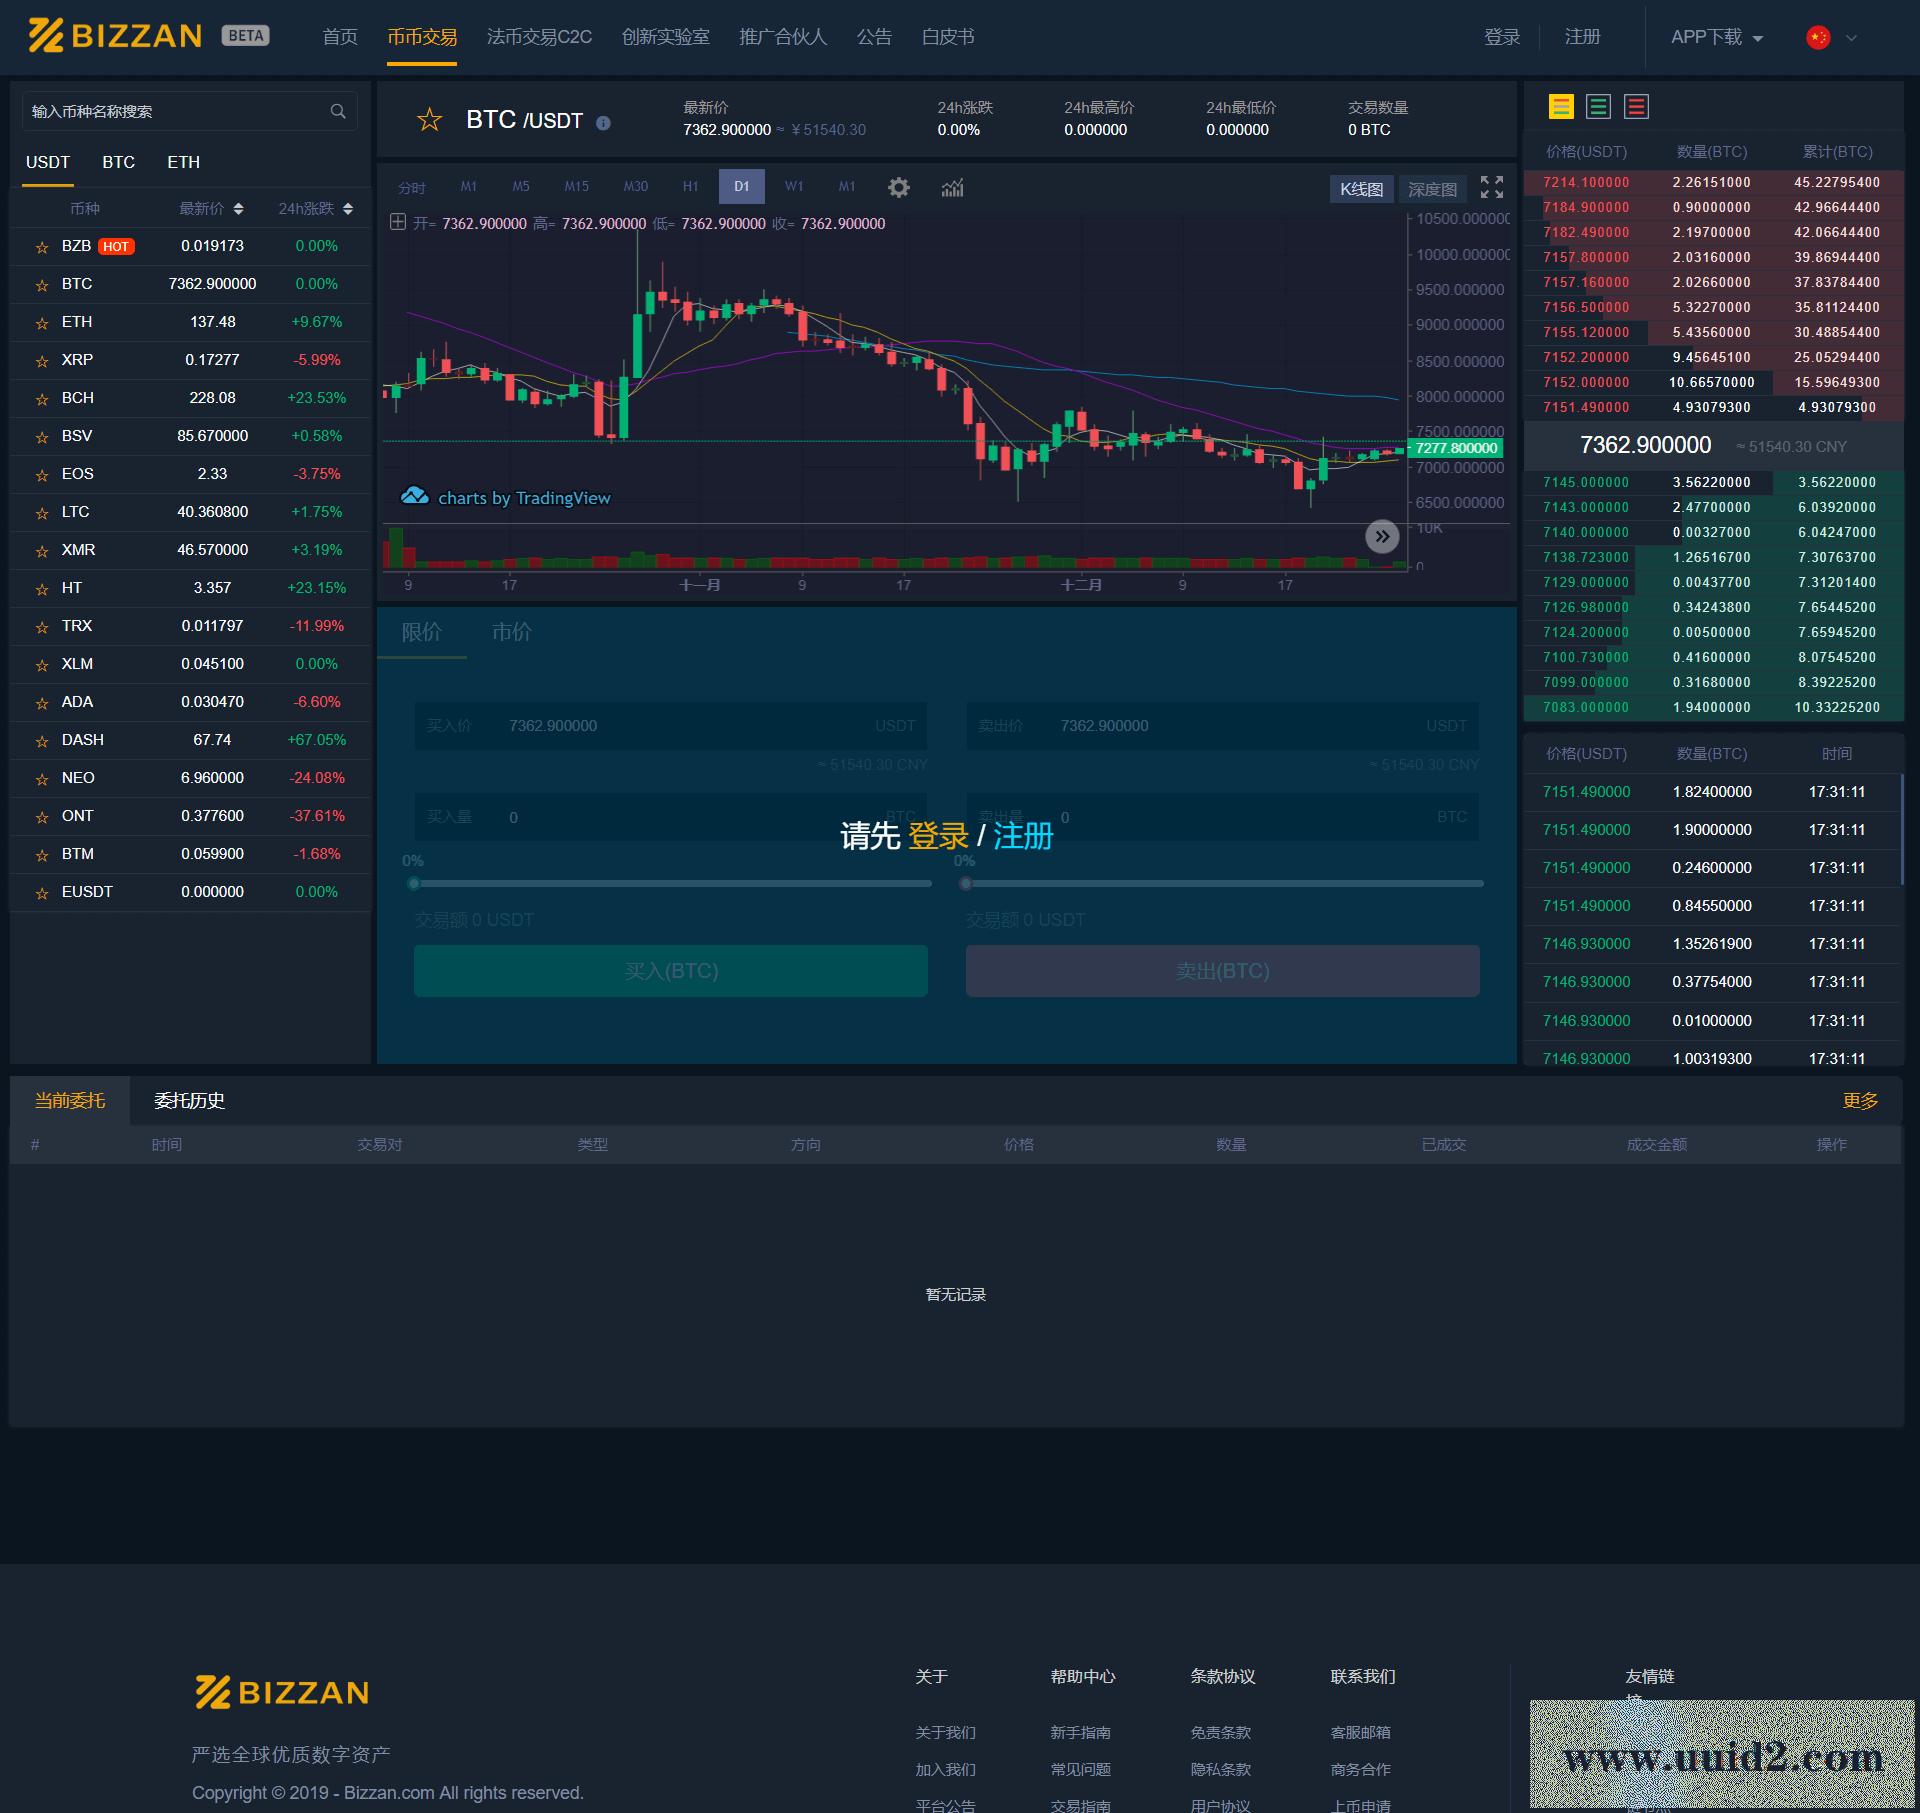Image resolution: width=1920 pixels, height=1813 pixels.
Task: Click the 最新价 sort arrows in coin list
Action: click(x=238, y=209)
